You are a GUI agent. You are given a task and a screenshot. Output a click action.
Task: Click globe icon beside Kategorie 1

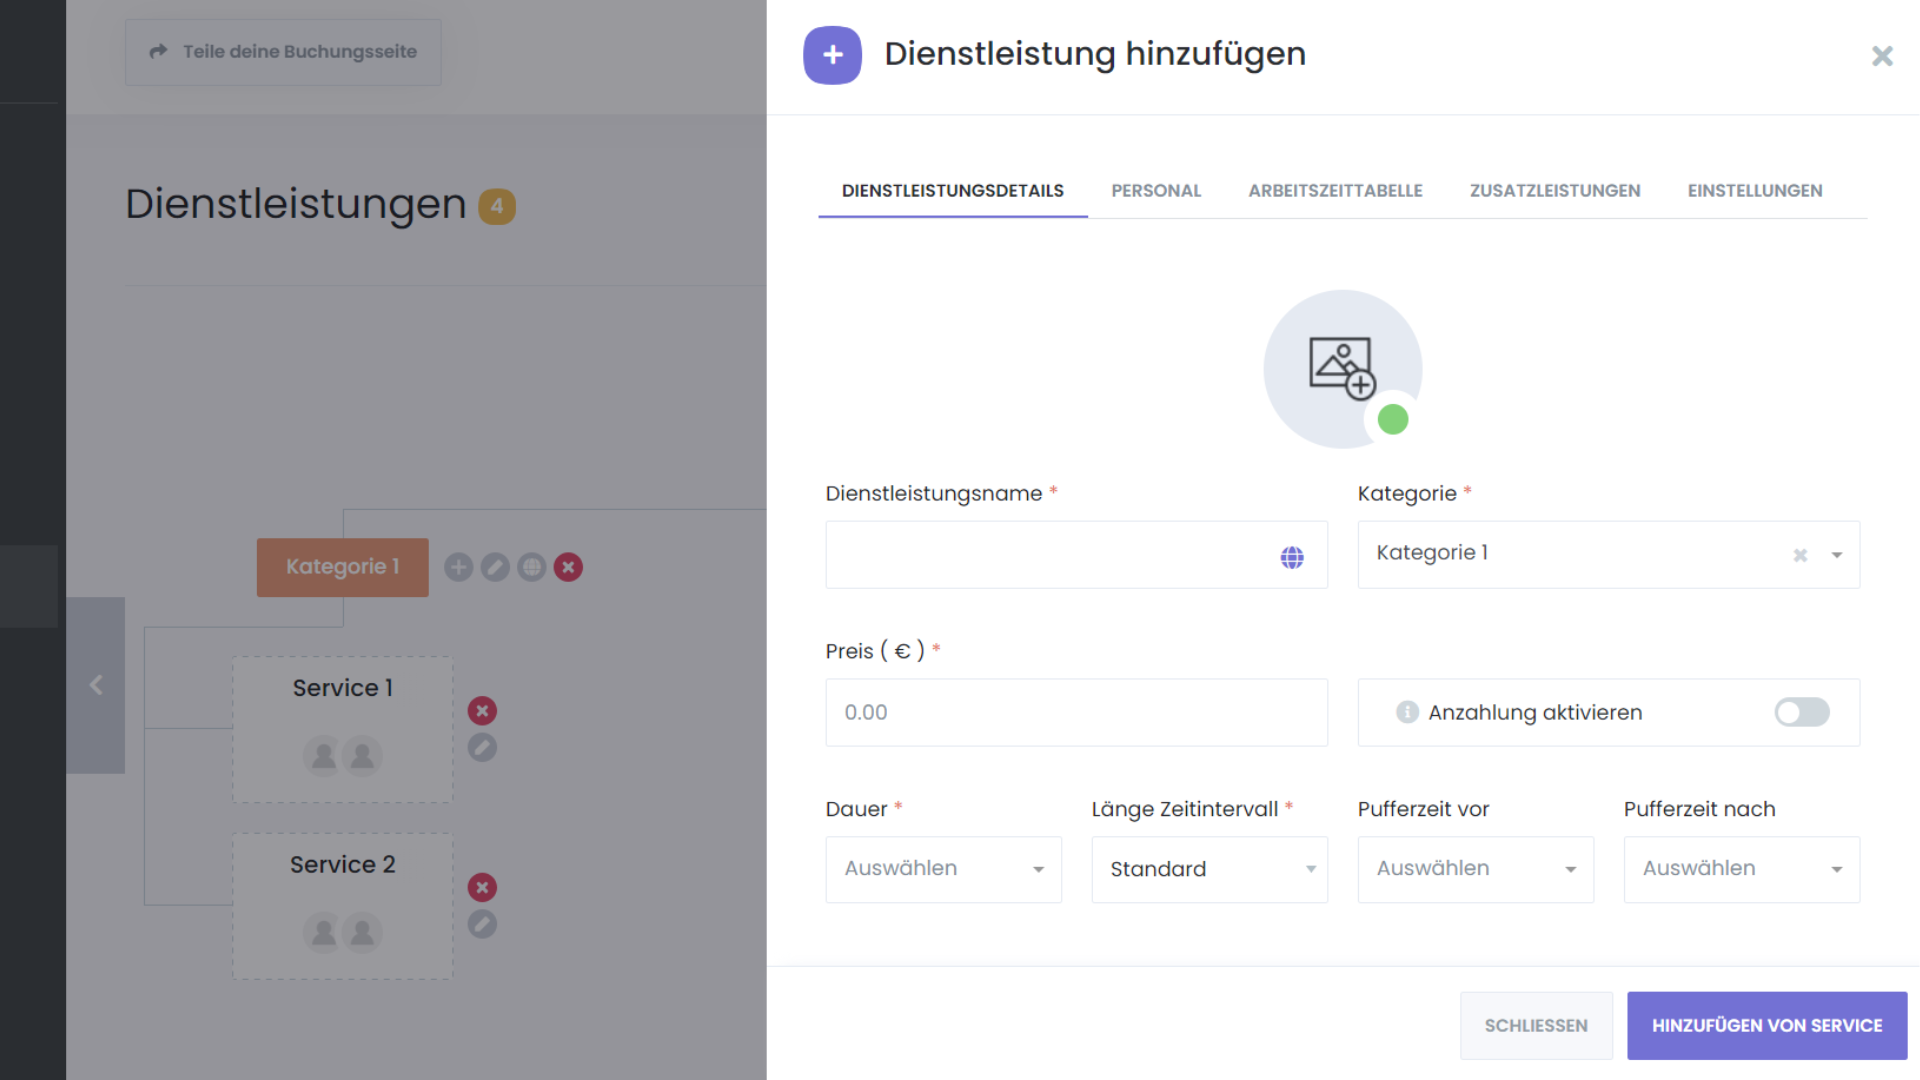[x=532, y=567]
